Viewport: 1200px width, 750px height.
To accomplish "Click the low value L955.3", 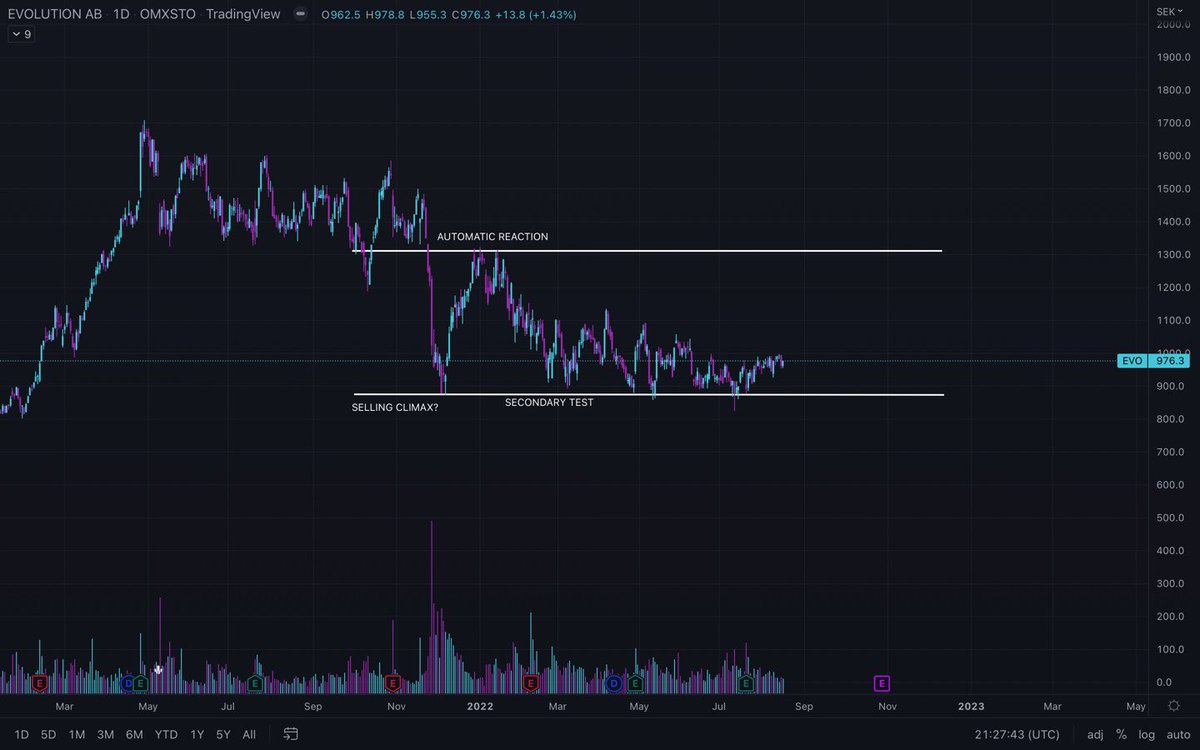I will (x=428, y=15).
